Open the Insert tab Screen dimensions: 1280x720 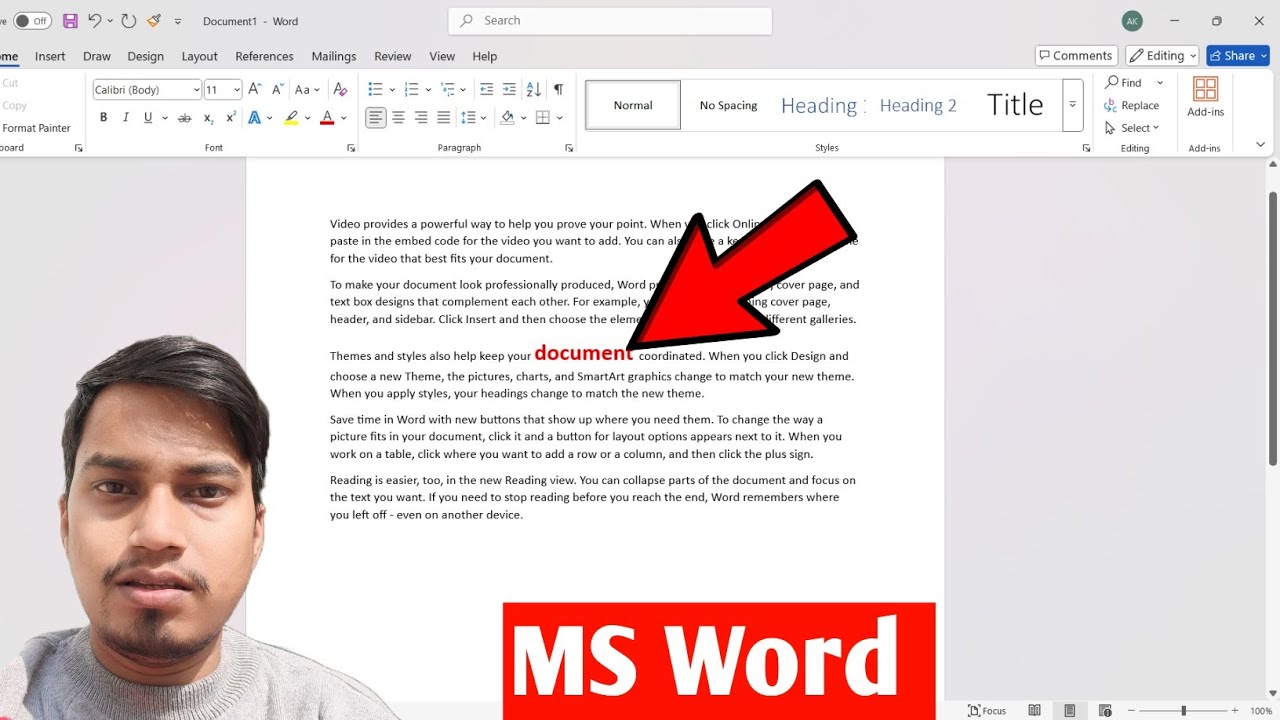(50, 57)
